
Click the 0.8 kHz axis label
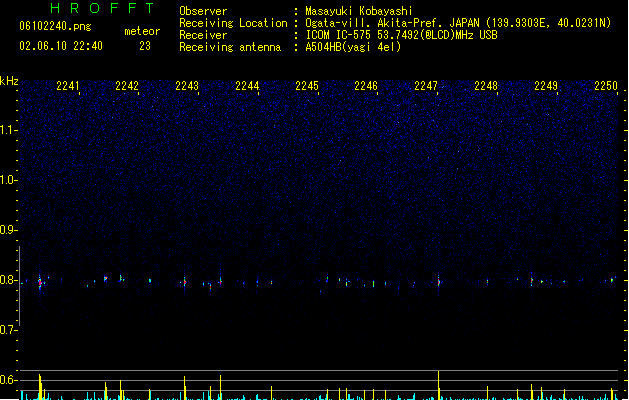8,280
